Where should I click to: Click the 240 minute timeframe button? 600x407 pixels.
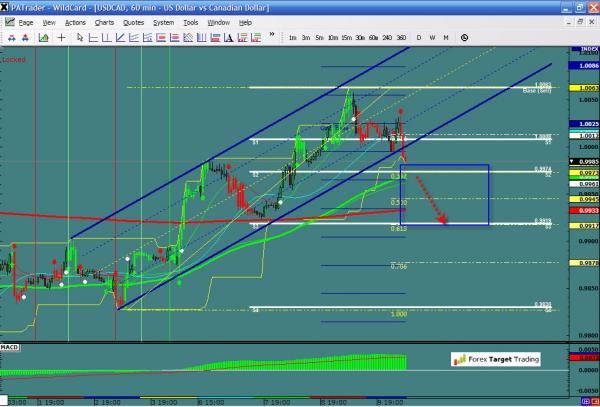click(386, 38)
